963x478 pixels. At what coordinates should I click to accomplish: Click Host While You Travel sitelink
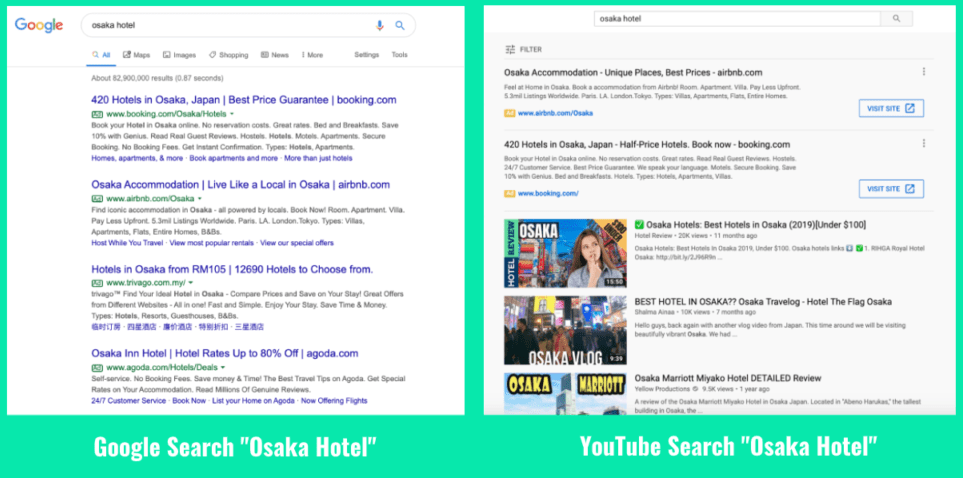127,243
